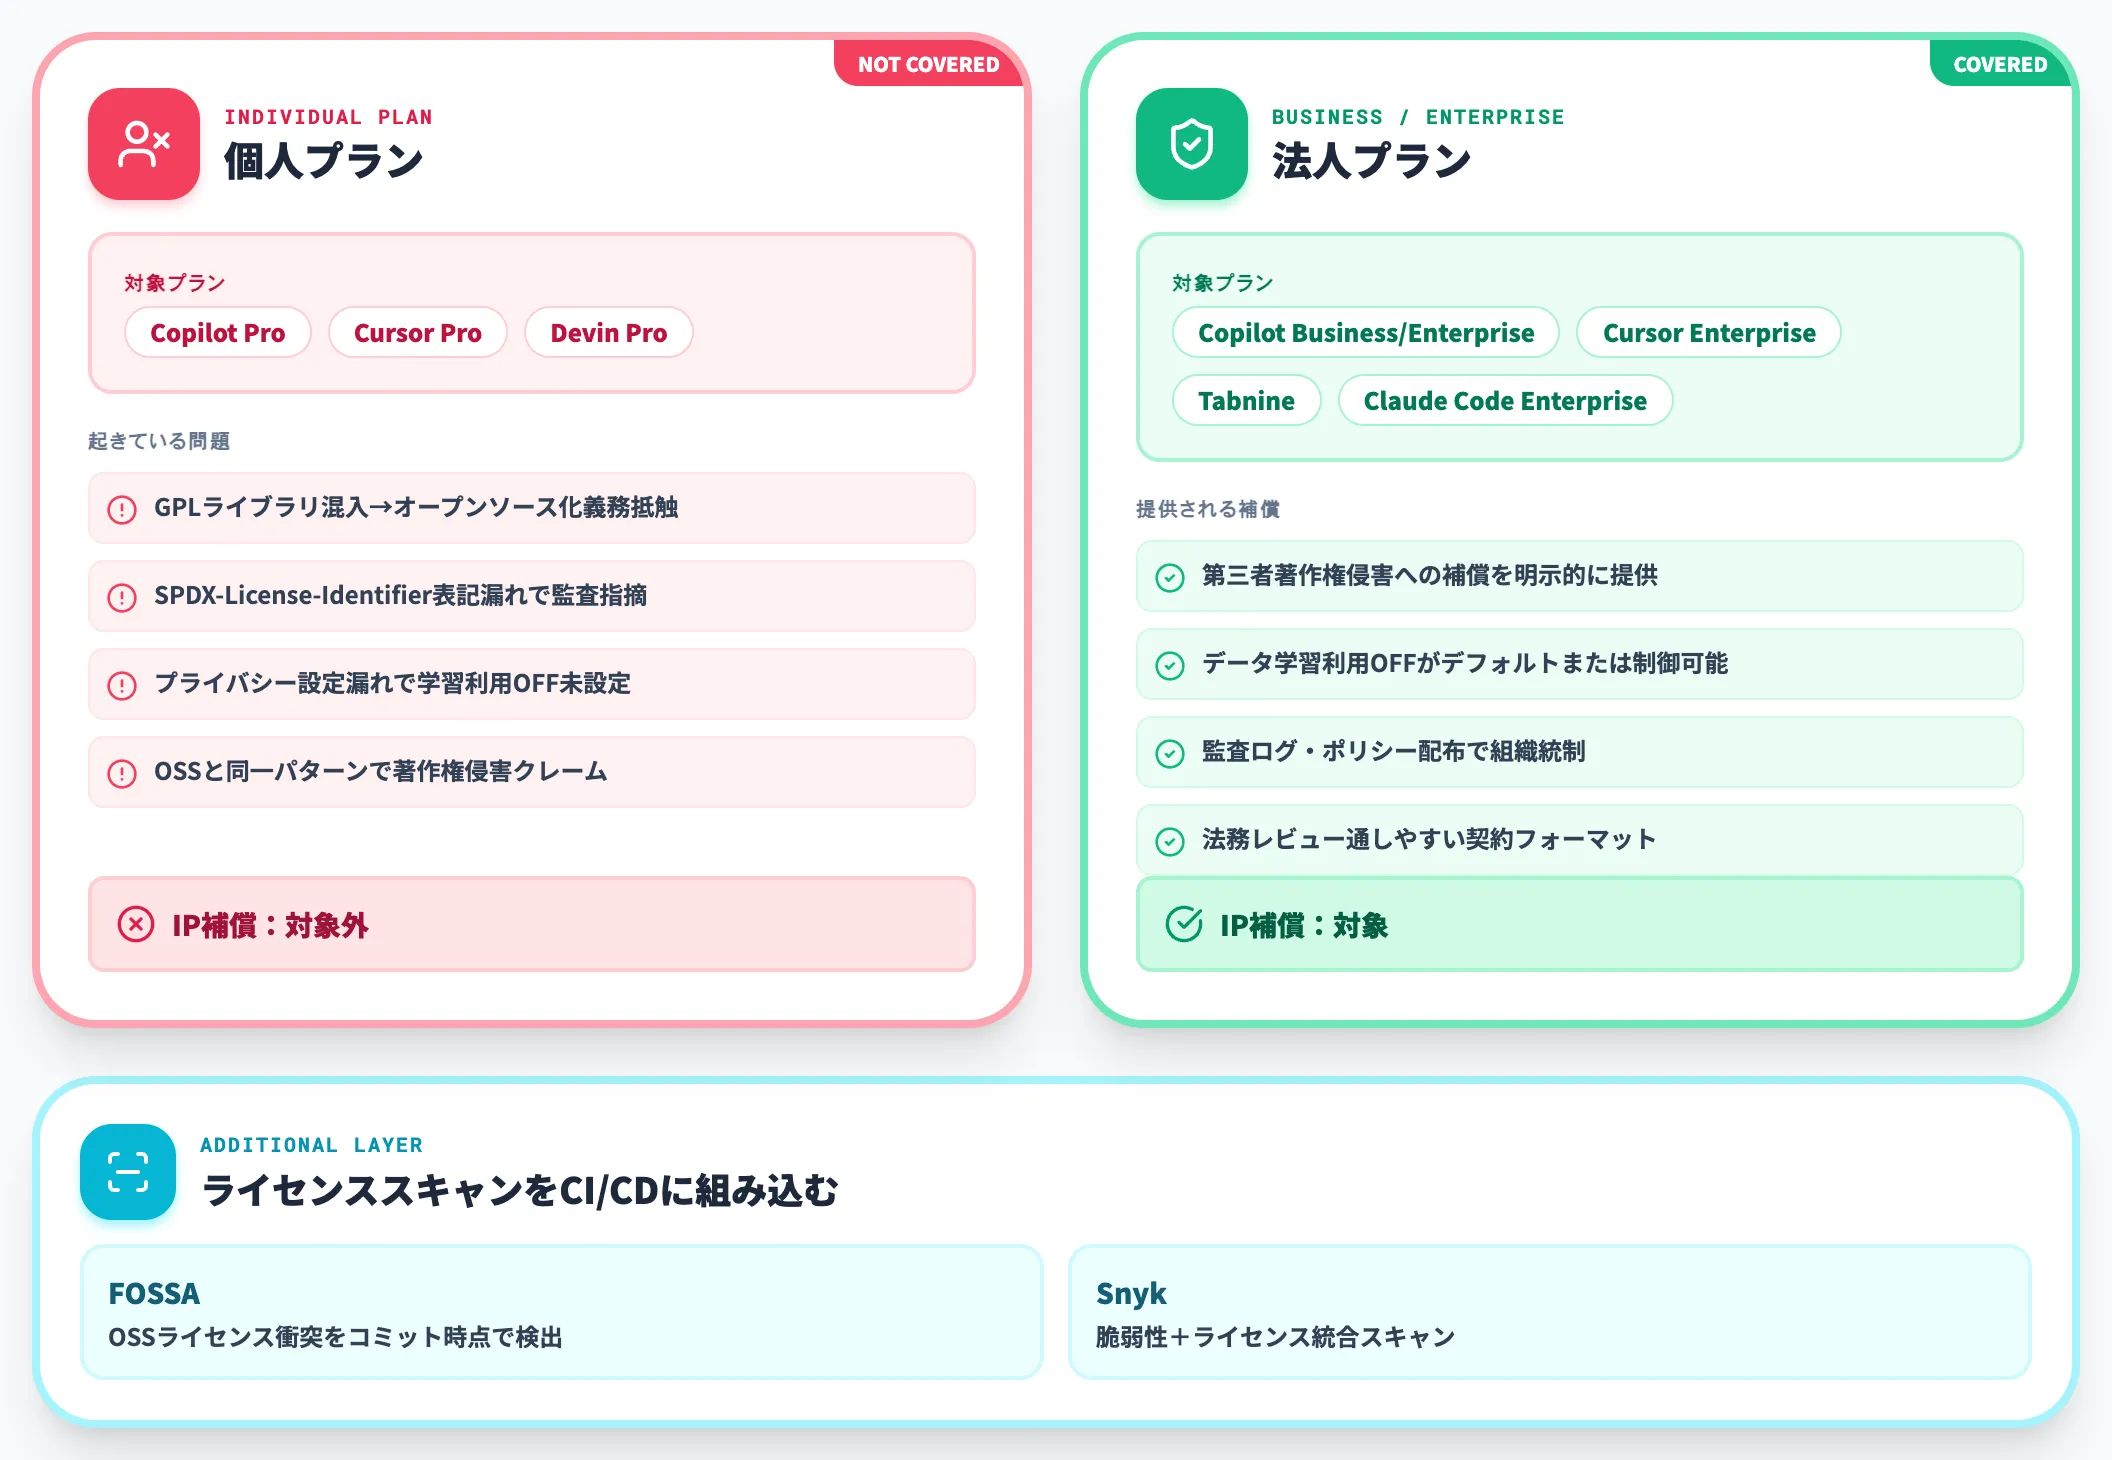Click the INDIVIDUAL PLAN label
This screenshot has width=2112, height=1460.
coord(328,117)
